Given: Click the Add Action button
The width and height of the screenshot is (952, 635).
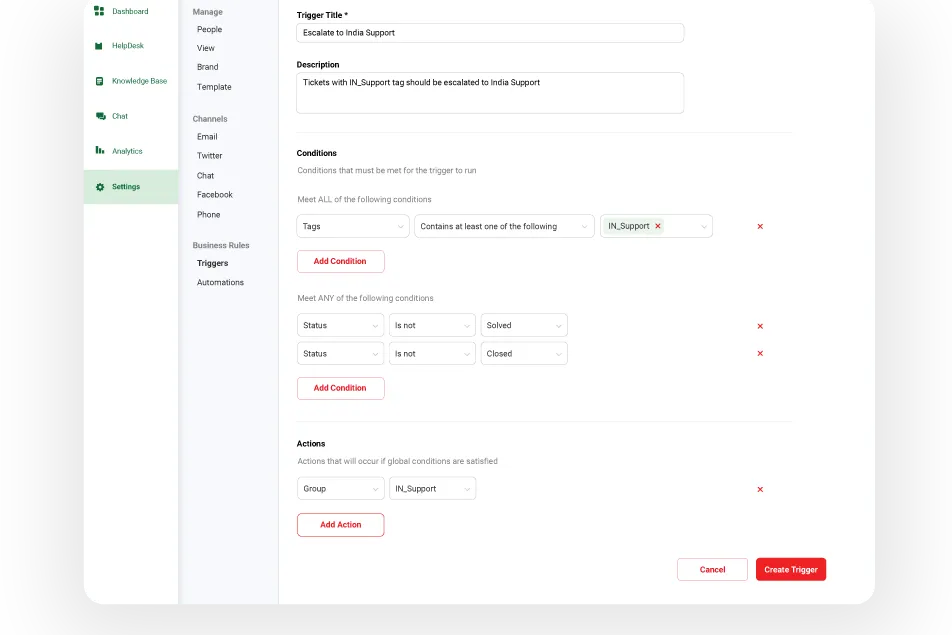Looking at the screenshot, I should (x=340, y=525).
